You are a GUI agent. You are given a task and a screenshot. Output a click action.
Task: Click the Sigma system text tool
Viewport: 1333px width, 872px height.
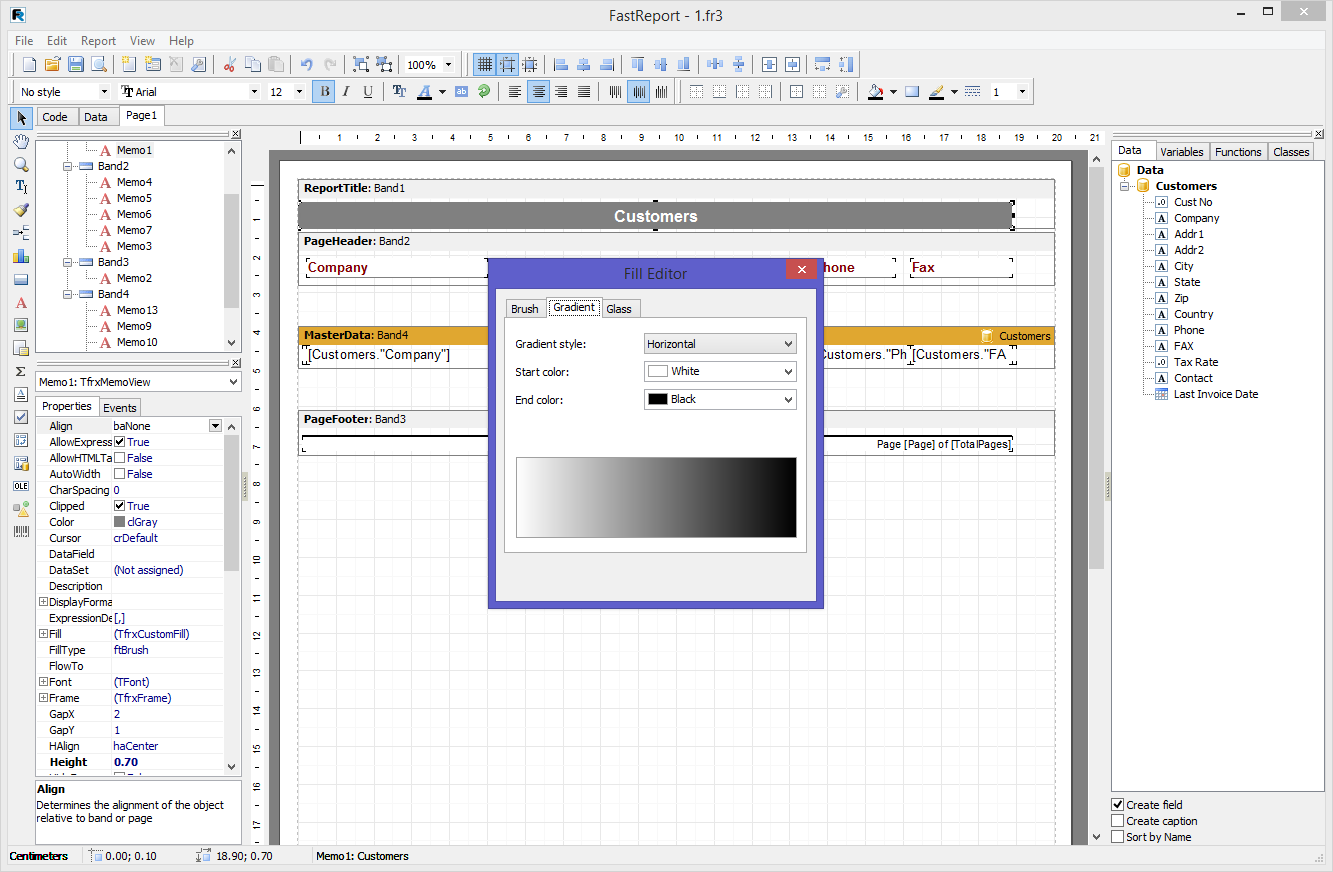21,371
